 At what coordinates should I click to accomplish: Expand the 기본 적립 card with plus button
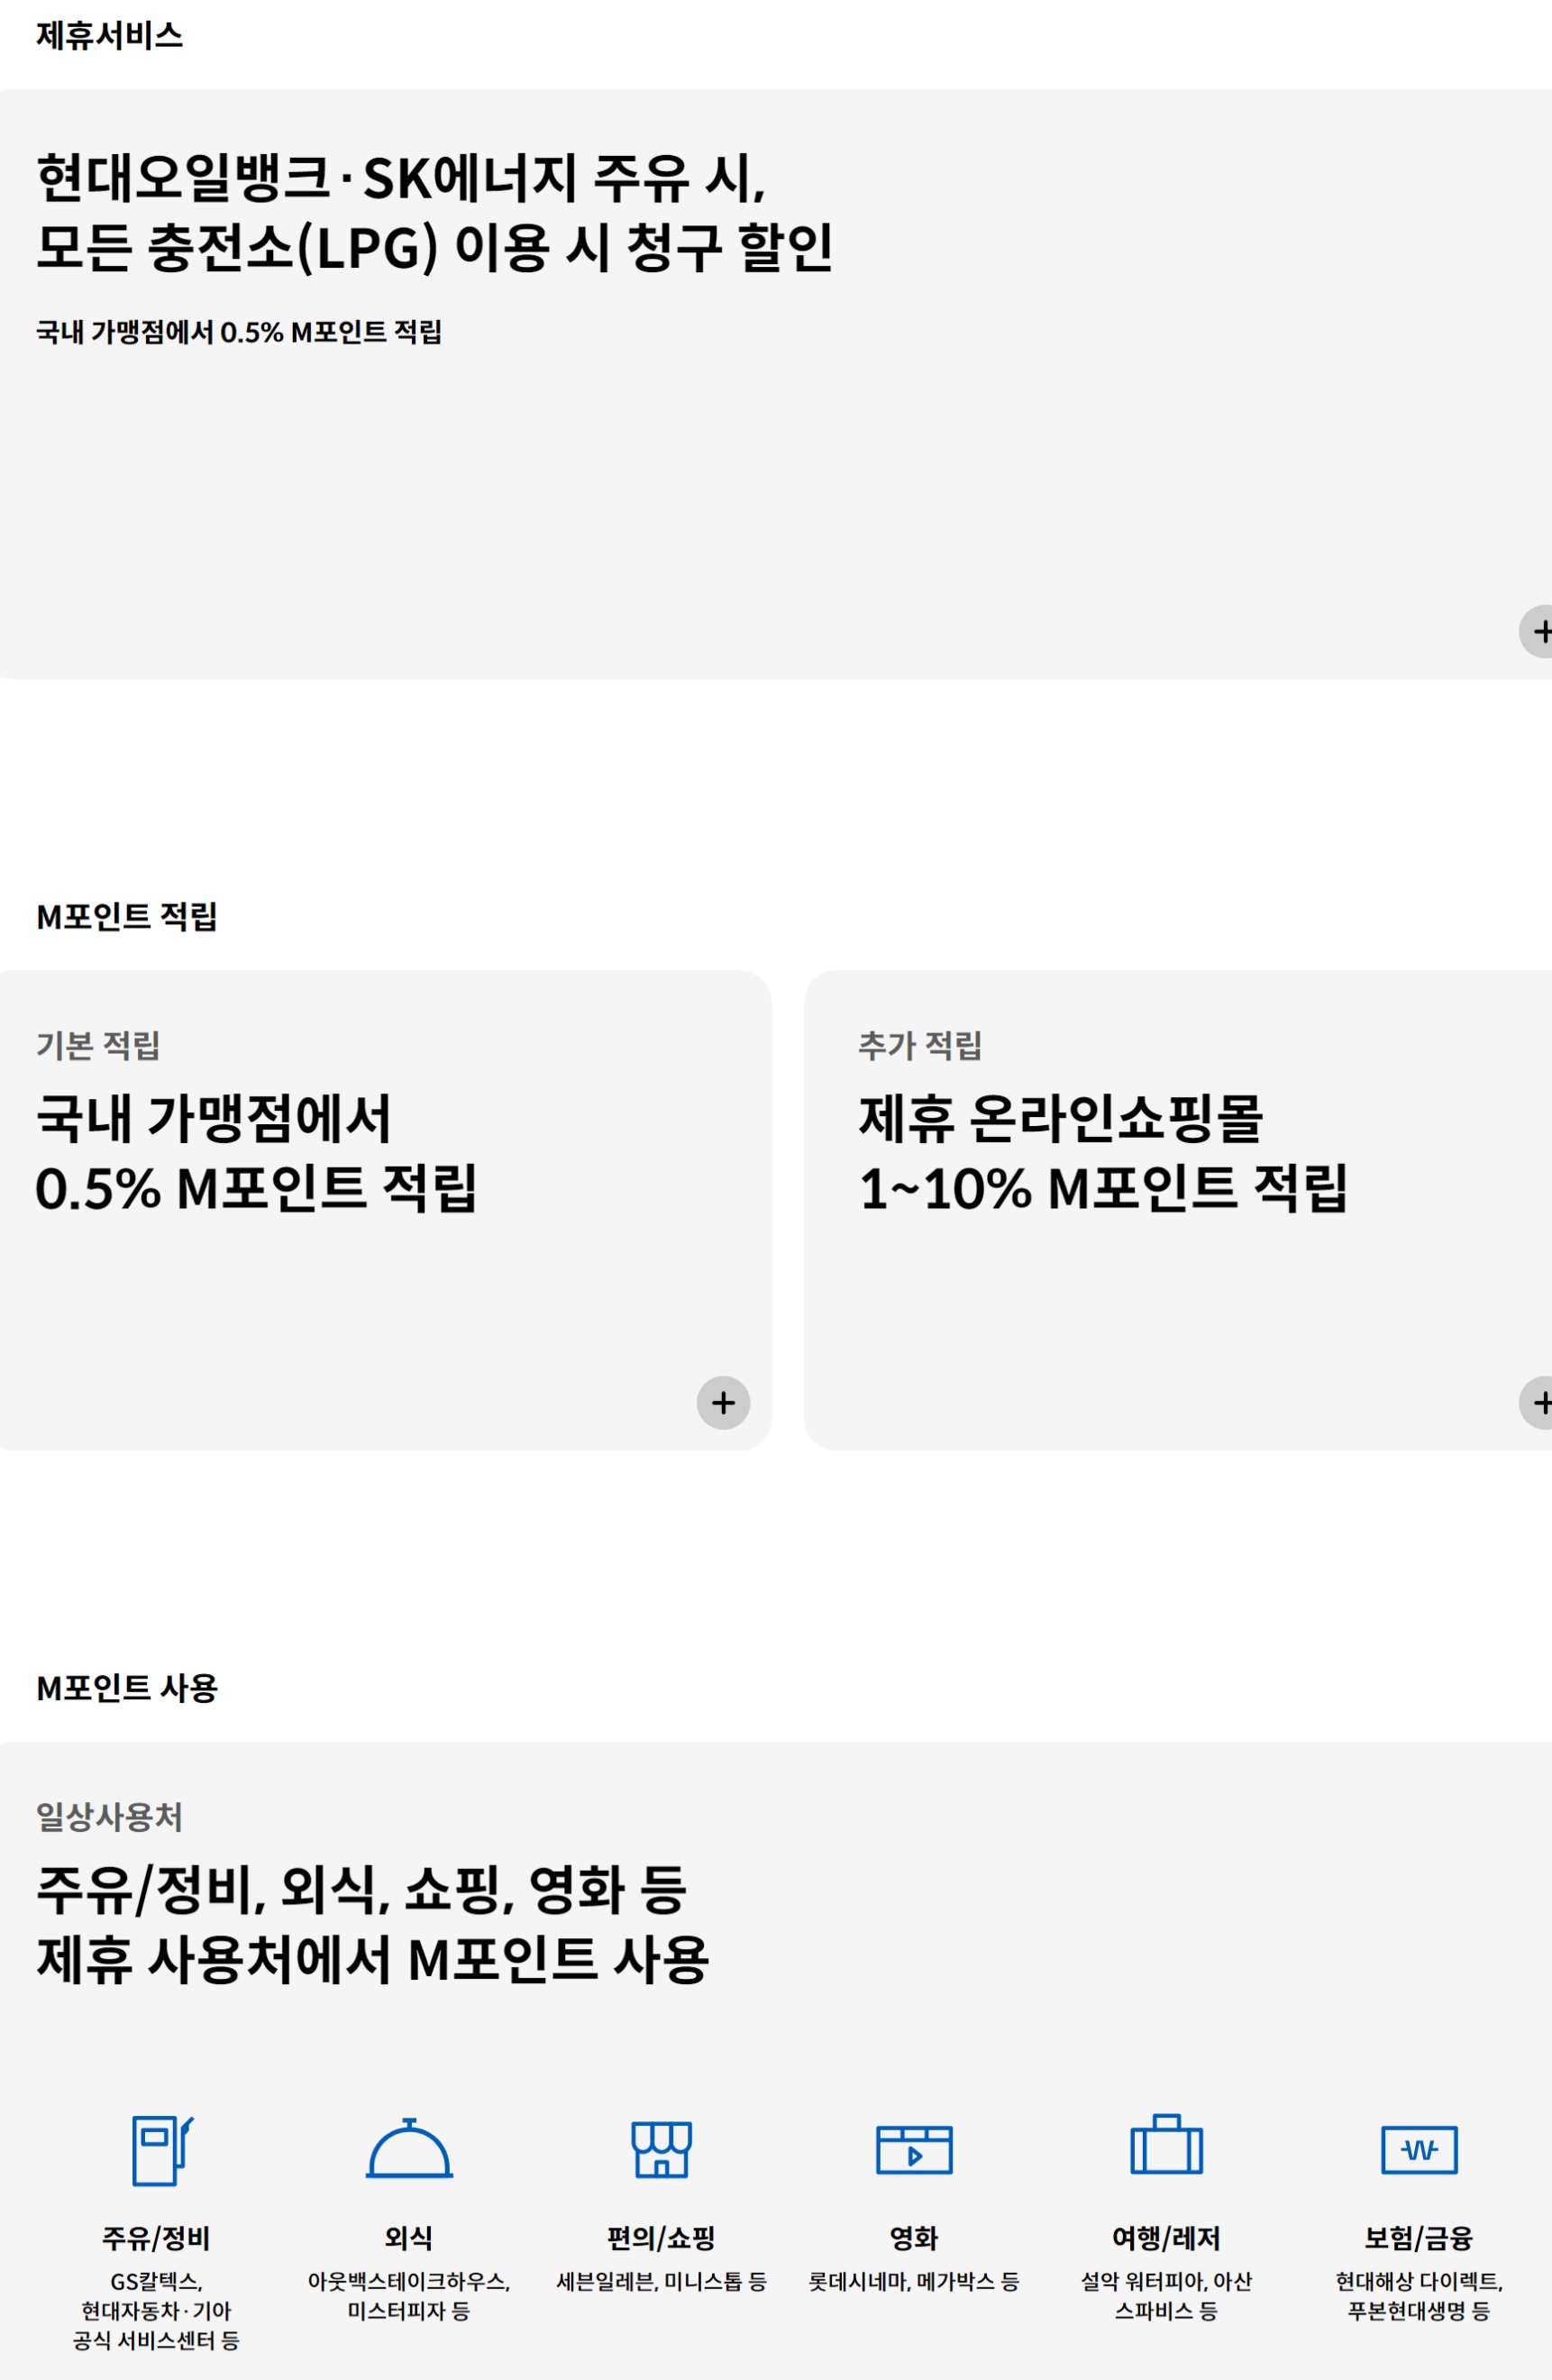click(722, 1403)
